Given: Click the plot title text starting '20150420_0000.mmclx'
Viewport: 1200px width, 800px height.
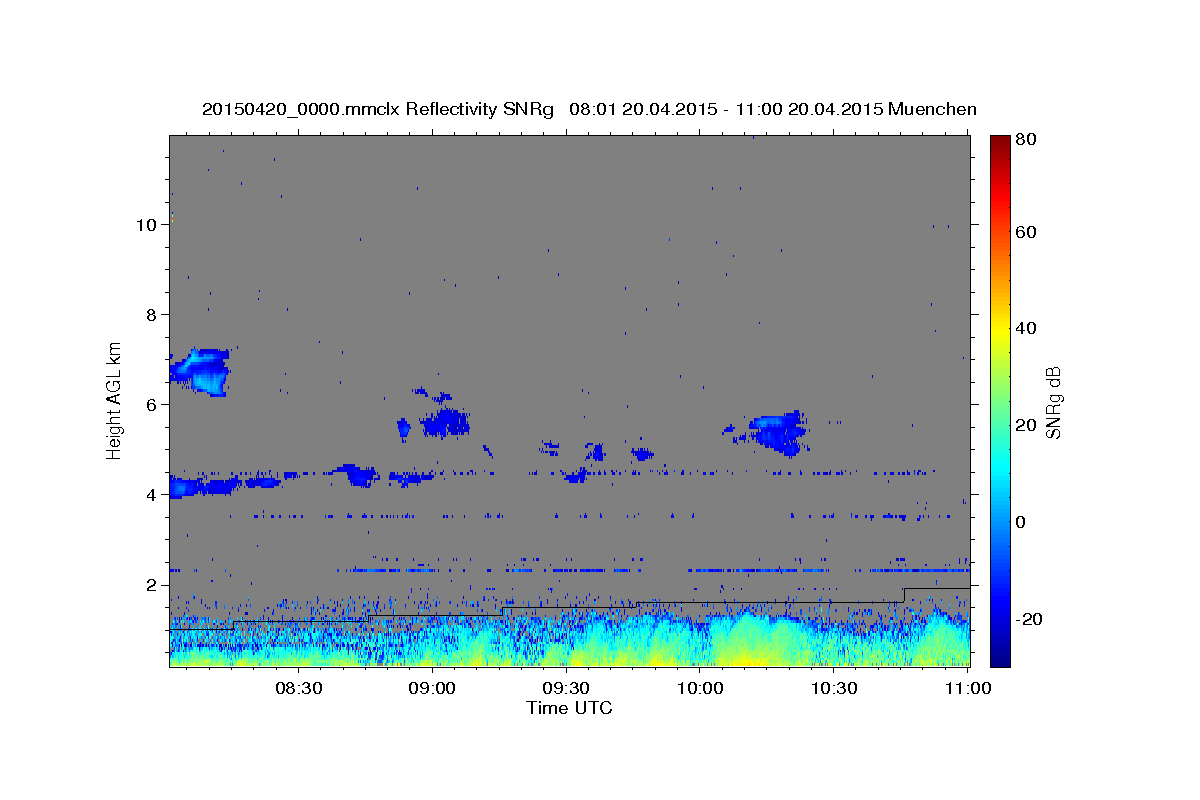Looking at the screenshot, I should coord(589,109).
